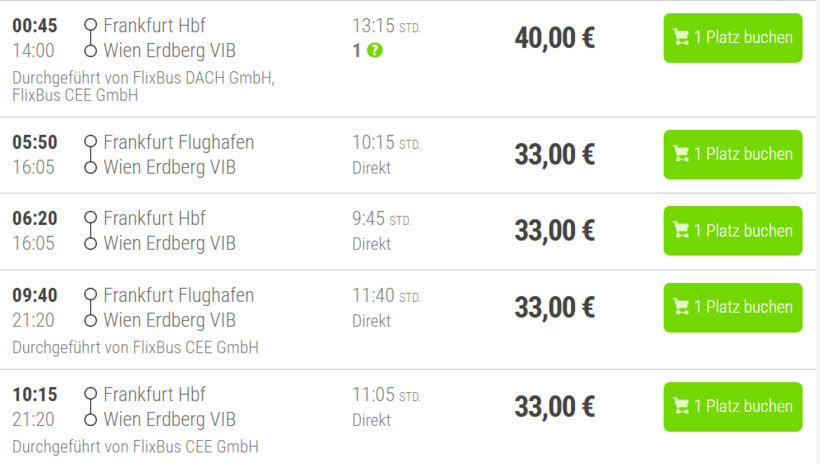Click cart icon for 09:40 trip

[x=681, y=308]
